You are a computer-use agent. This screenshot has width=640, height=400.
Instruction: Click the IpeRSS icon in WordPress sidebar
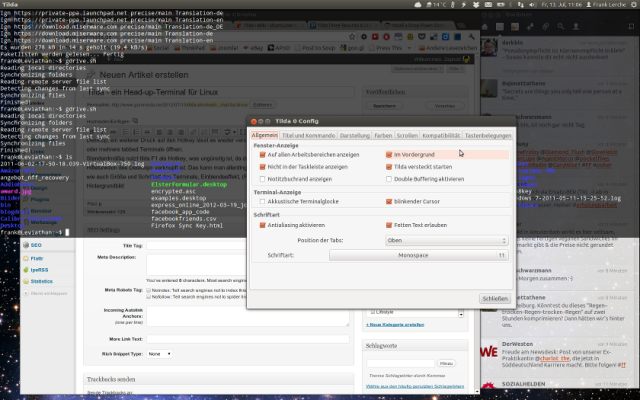click(26, 270)
